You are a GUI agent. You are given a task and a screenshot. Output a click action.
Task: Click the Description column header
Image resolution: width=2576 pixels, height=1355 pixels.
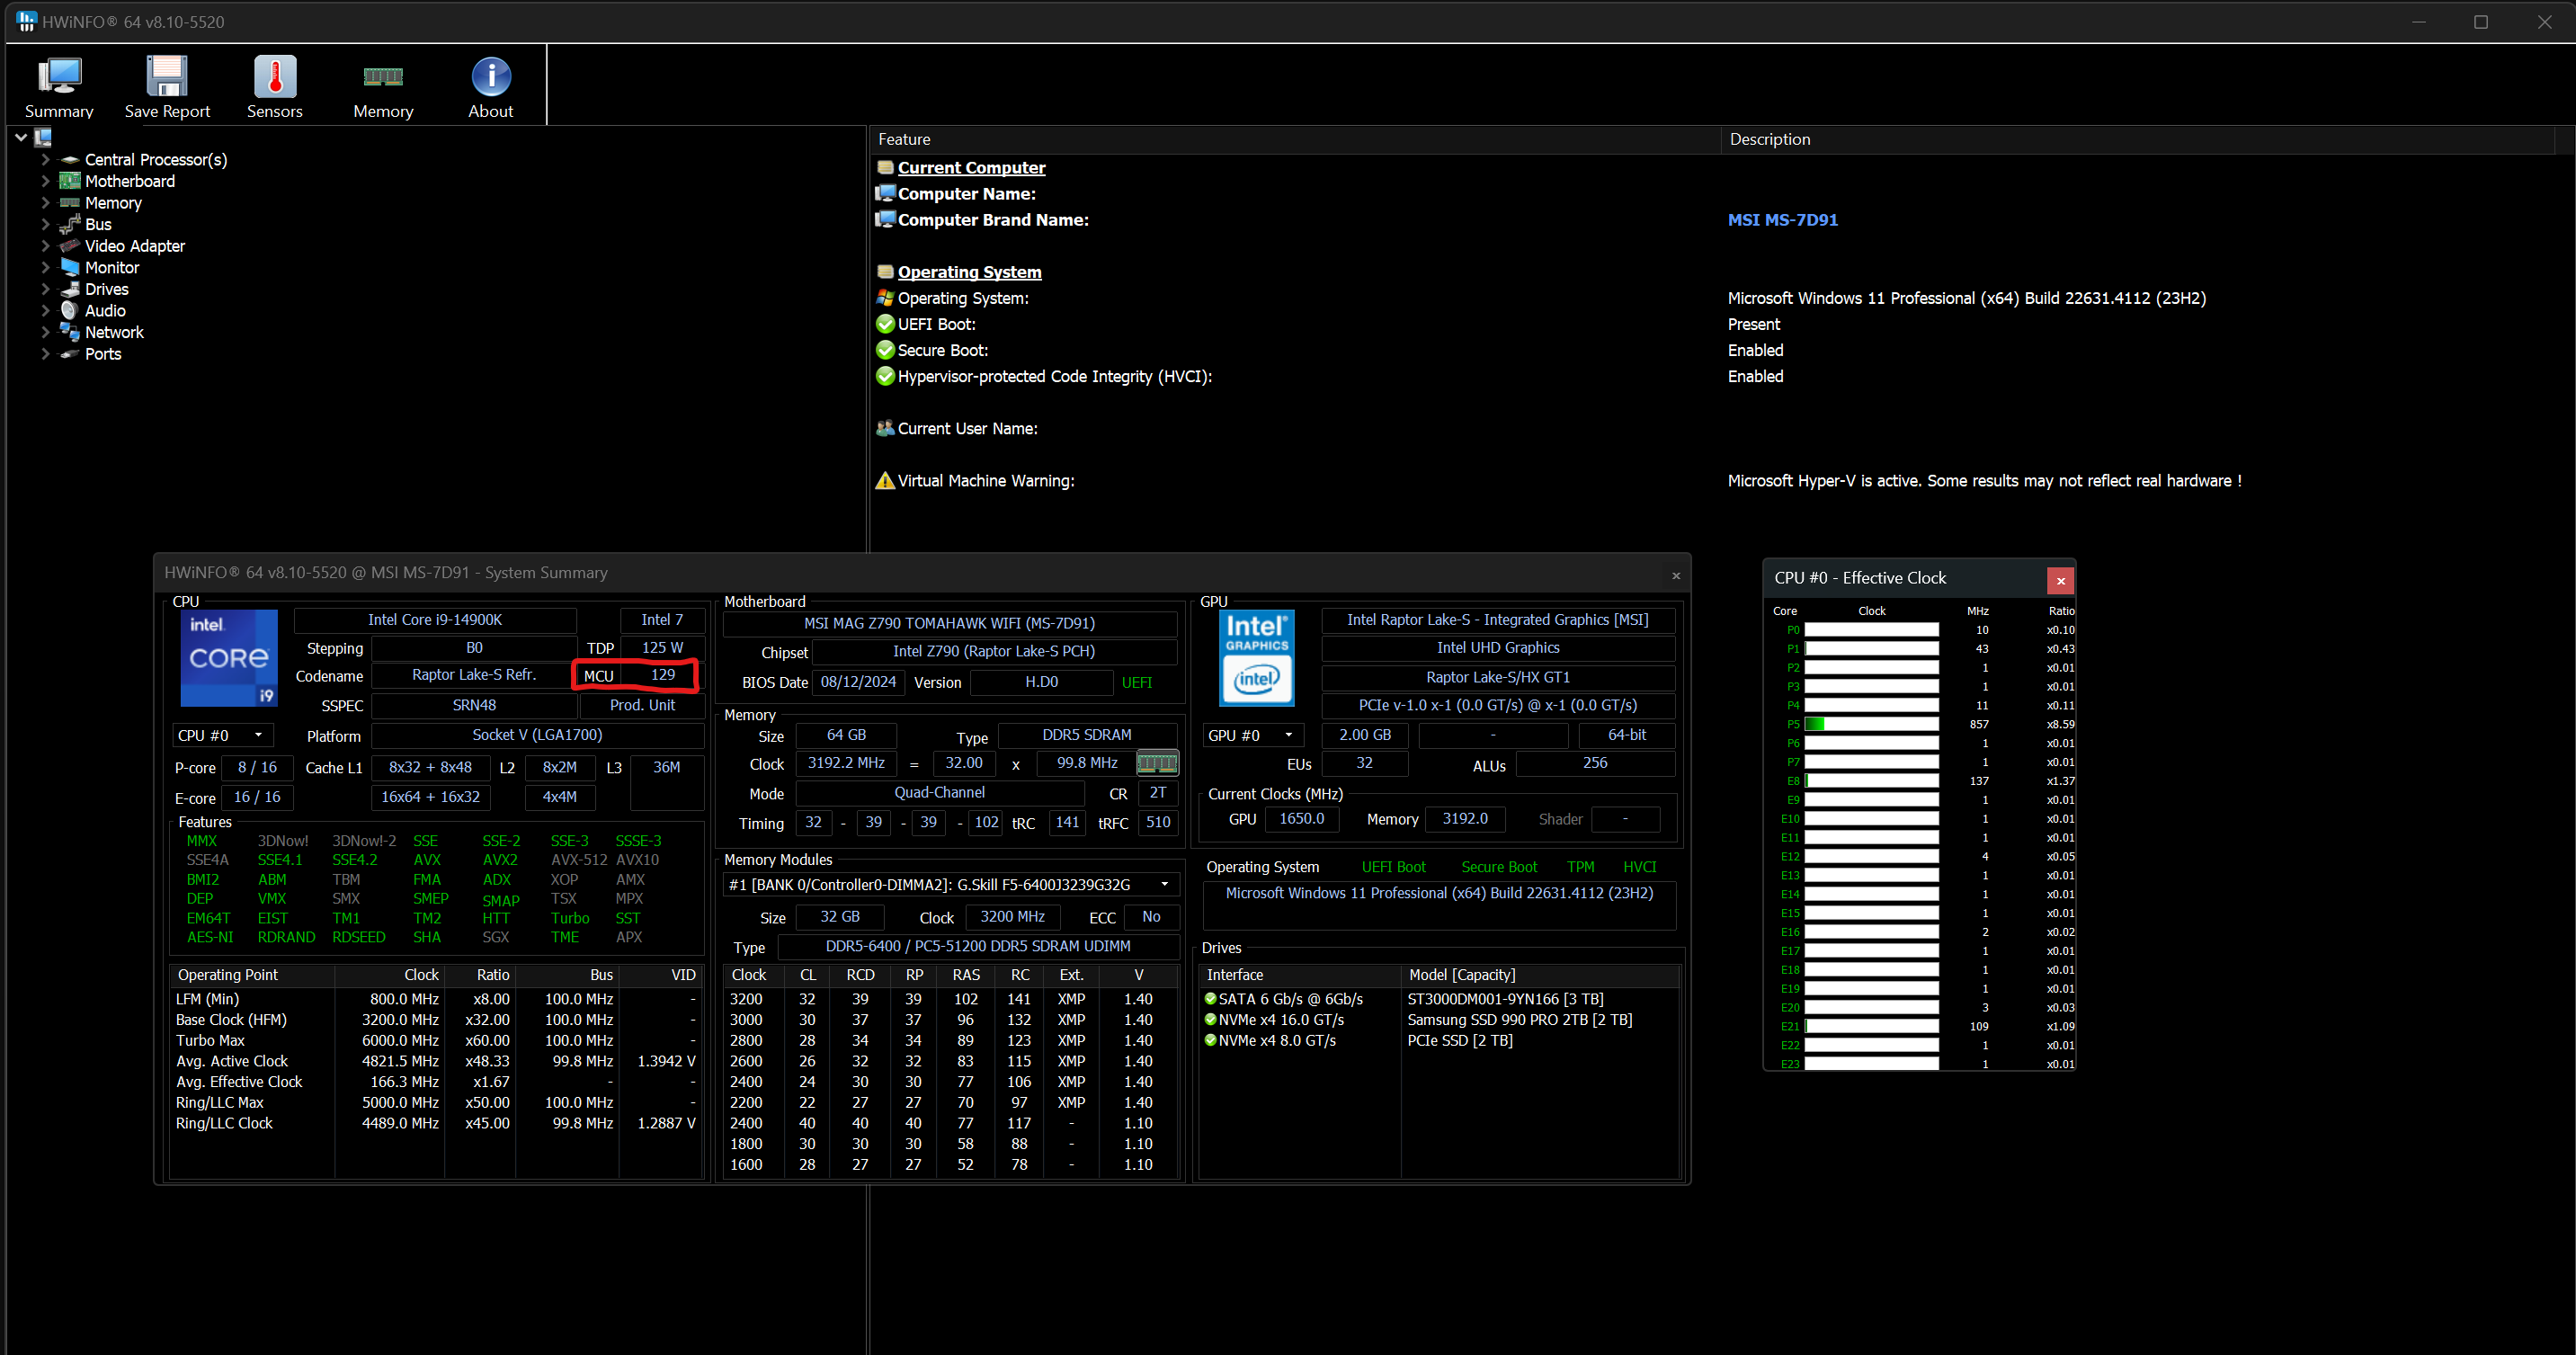1770,139
